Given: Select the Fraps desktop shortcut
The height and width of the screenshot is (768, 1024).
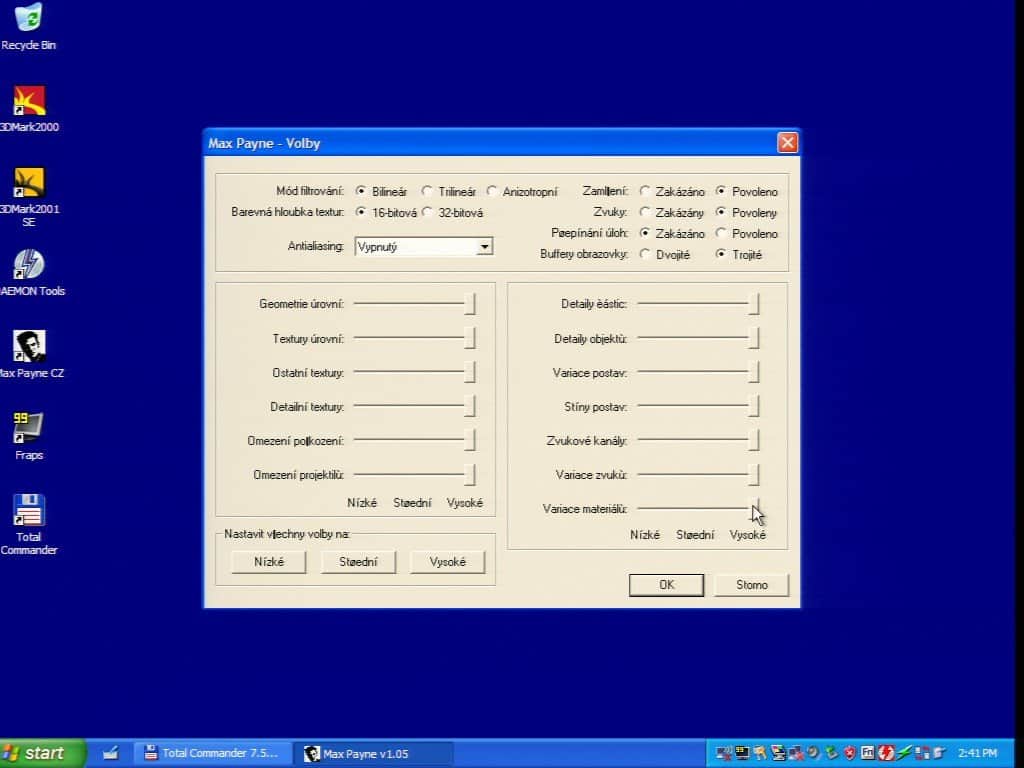Looking at the screenshot, I should click(29, 436).
